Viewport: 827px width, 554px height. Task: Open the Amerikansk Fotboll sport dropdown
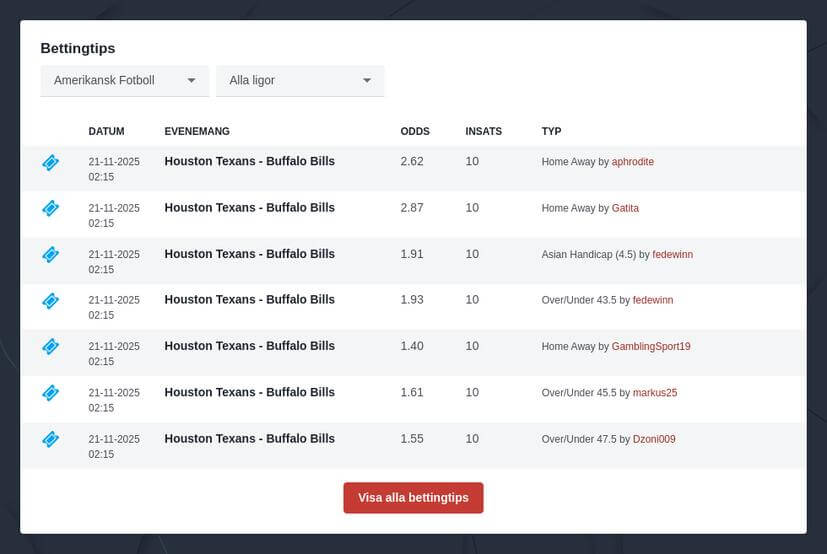[124, 81]
